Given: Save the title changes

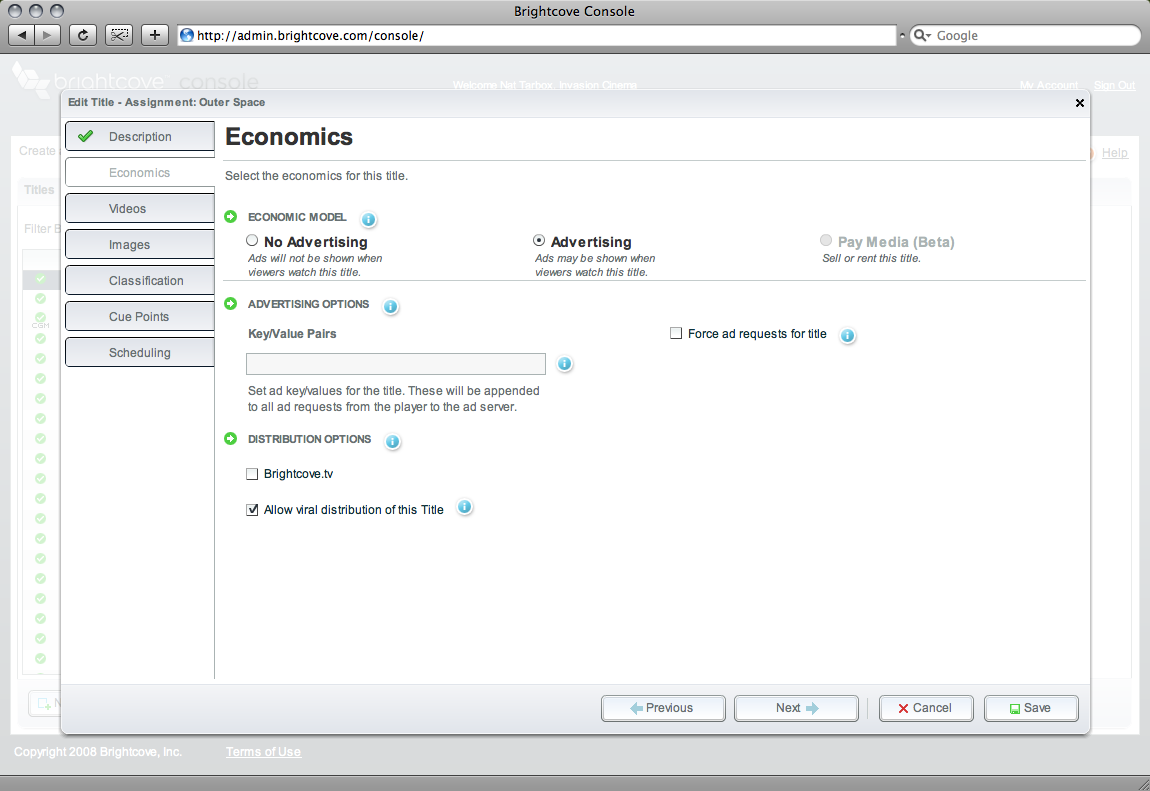Looking at the screenshot, I should (1031, 708).
